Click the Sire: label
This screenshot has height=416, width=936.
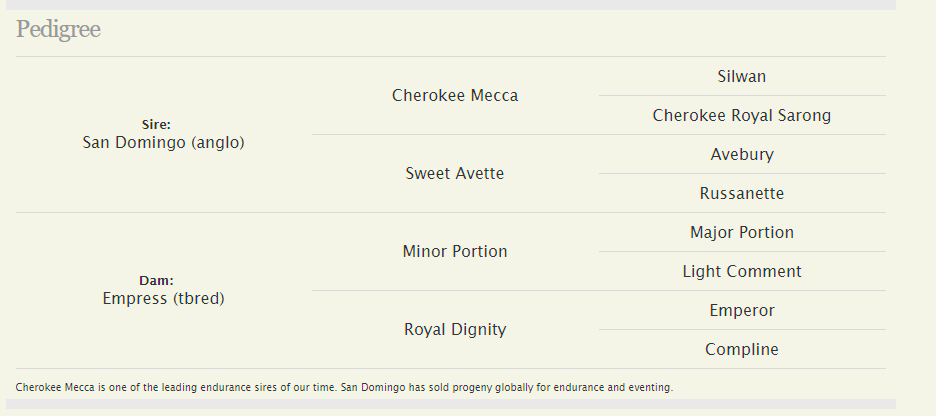click(x=156, y=125)
